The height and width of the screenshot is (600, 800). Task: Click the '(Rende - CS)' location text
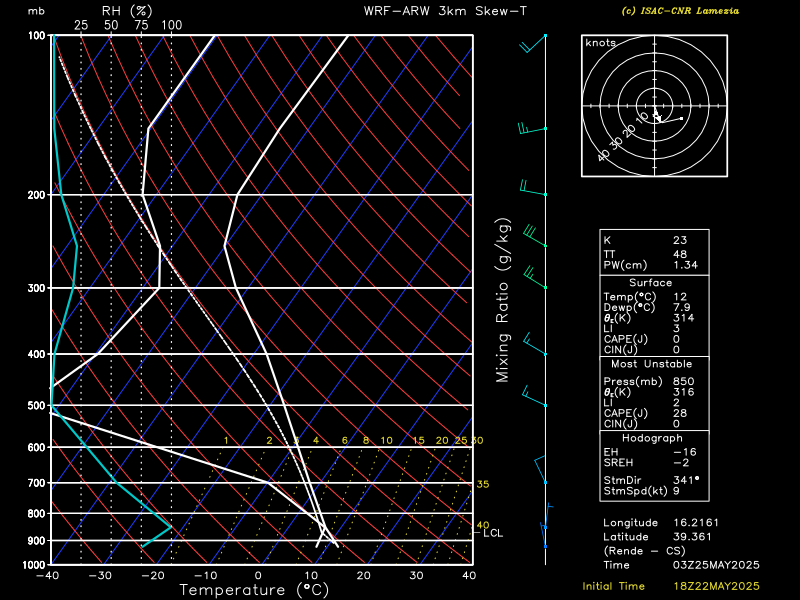(x=644, y=551)
